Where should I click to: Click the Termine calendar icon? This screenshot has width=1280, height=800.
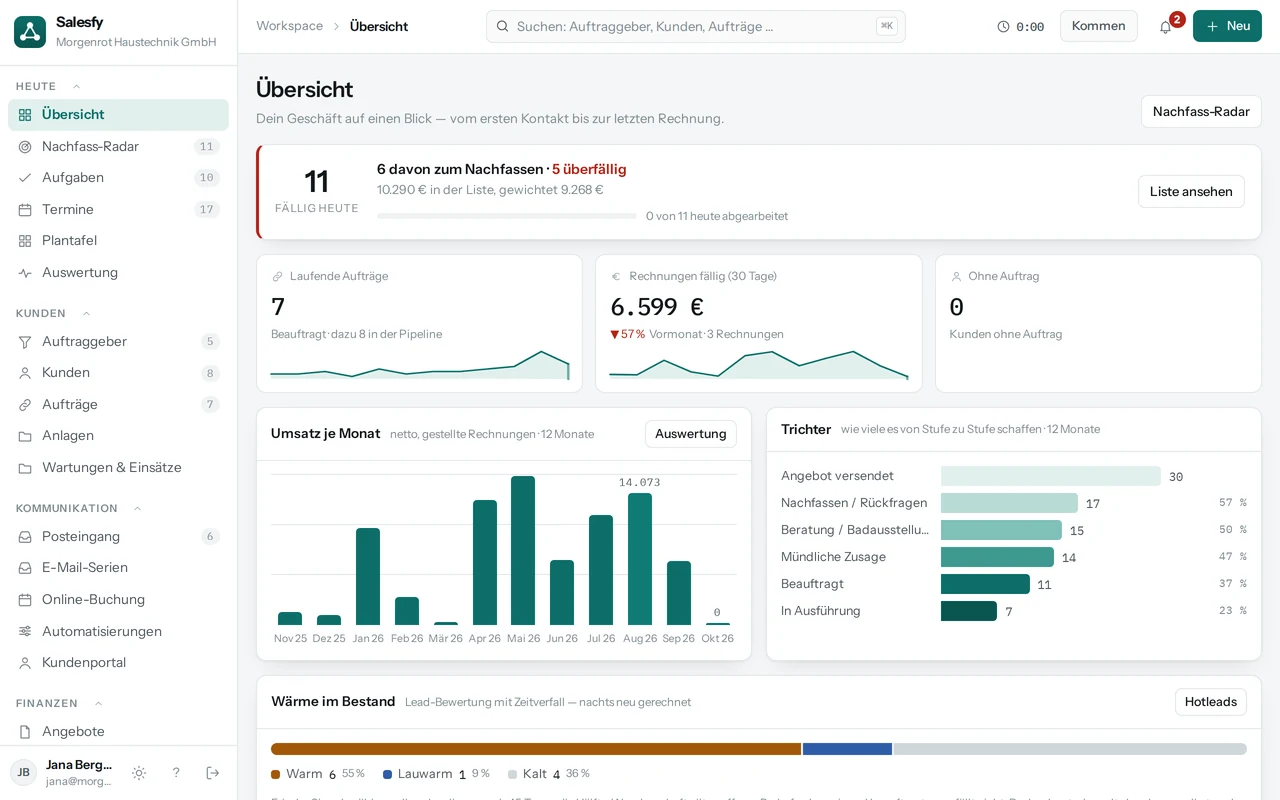(x=25, y=210)
